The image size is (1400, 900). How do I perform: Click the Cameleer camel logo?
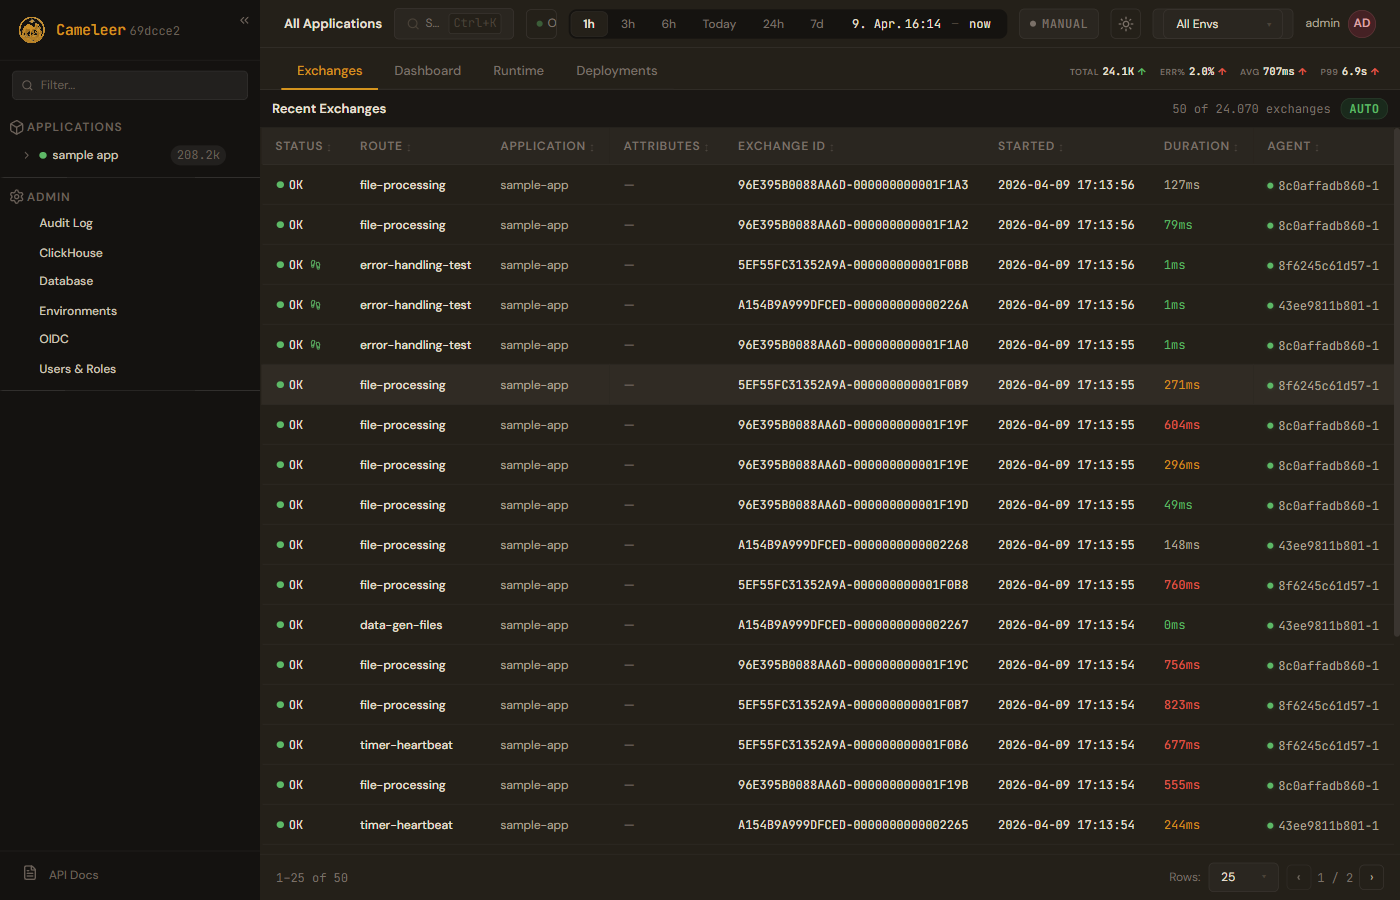(x=32, y=30)
